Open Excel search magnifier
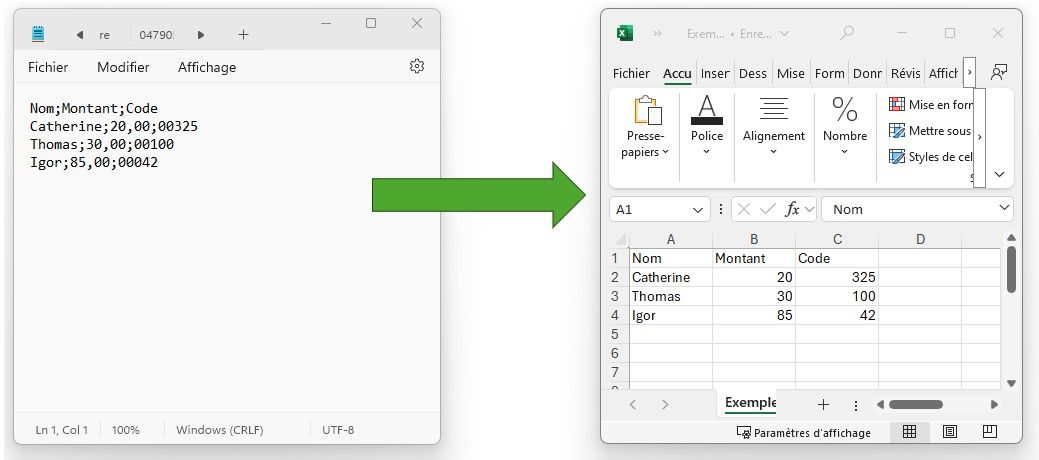The width and height of the screenshot is (1039, 460). click(847, 33)
